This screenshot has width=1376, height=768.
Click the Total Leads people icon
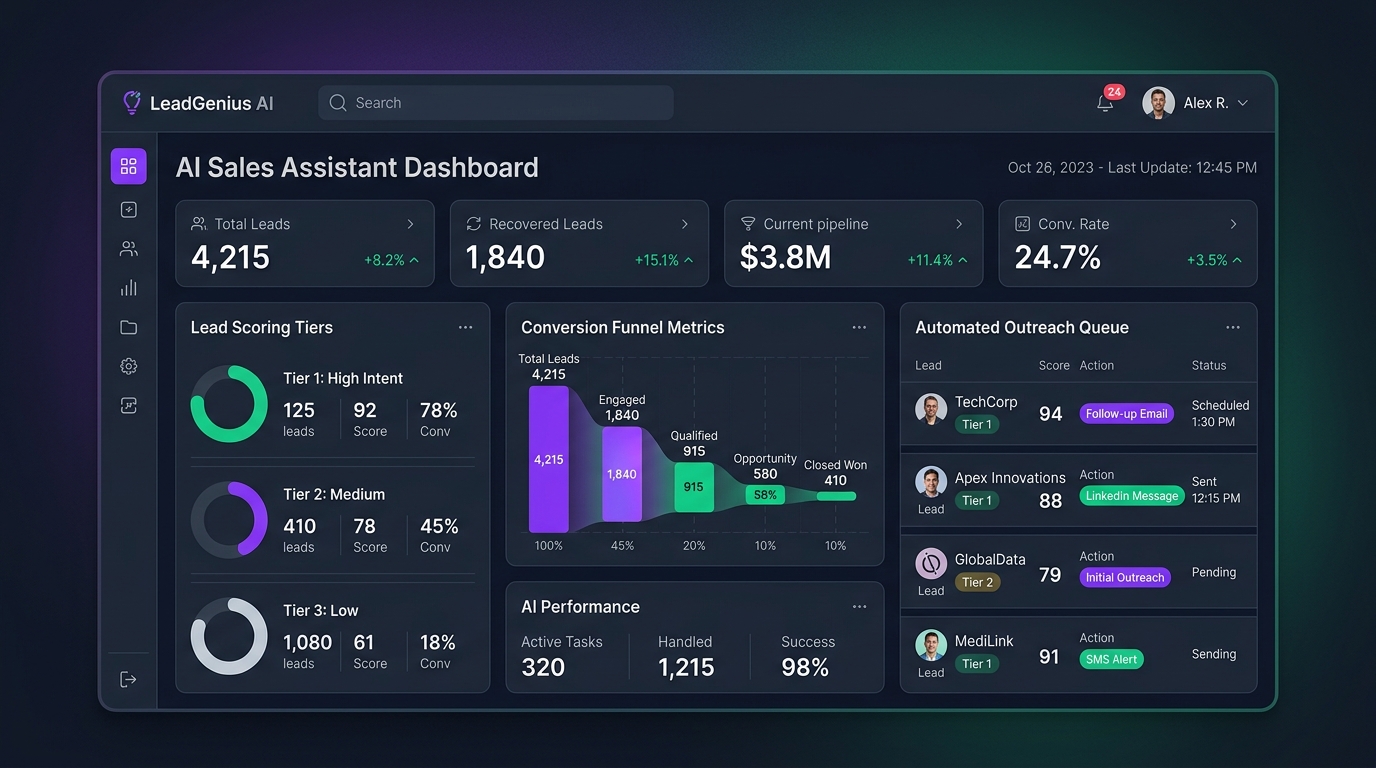(199, 224)
